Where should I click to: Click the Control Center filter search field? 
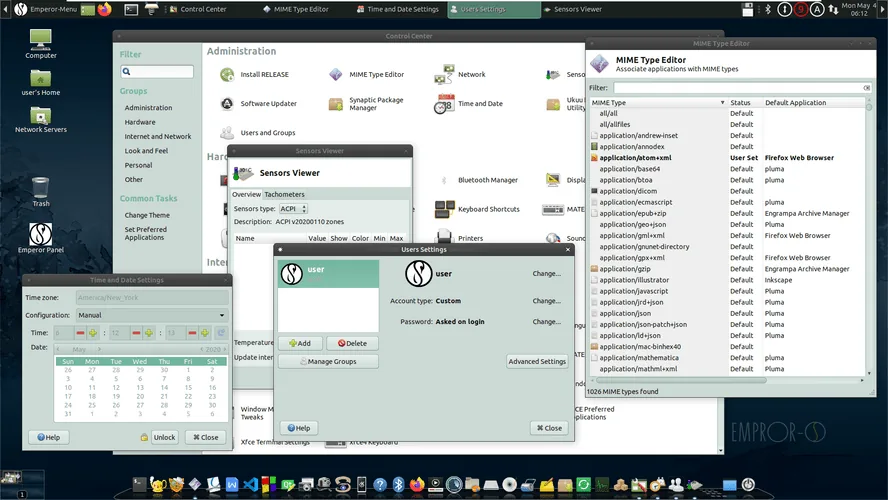(x=157, y=71)
